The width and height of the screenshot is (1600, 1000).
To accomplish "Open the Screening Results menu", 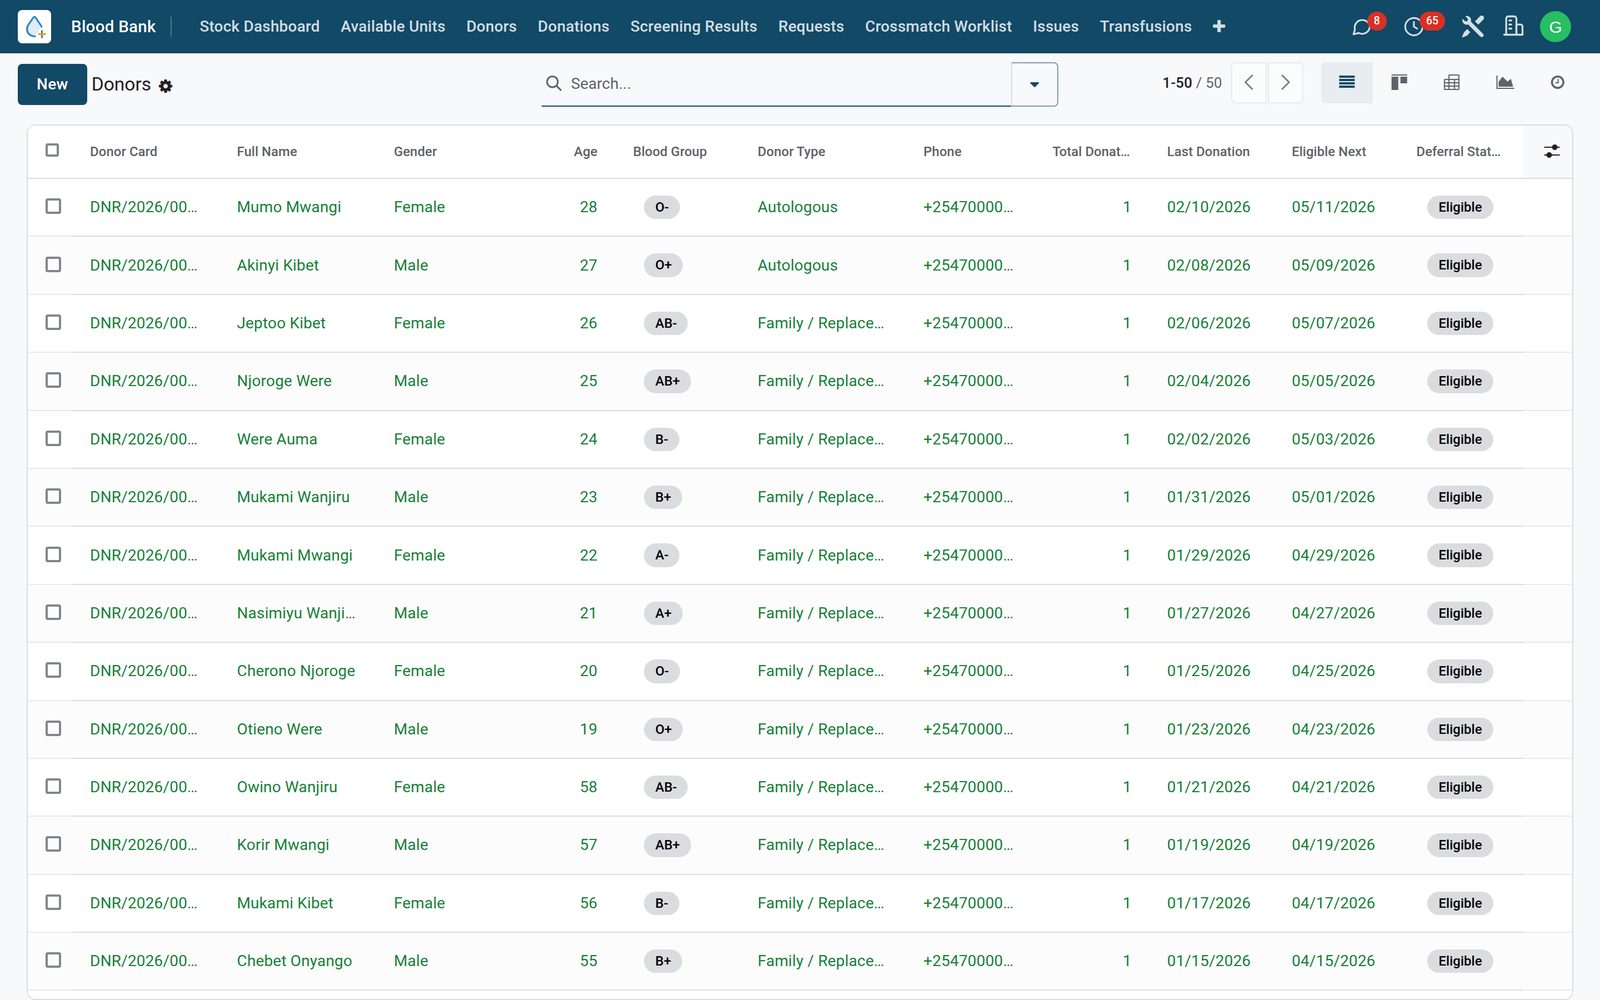I will [x=693, y=27].
